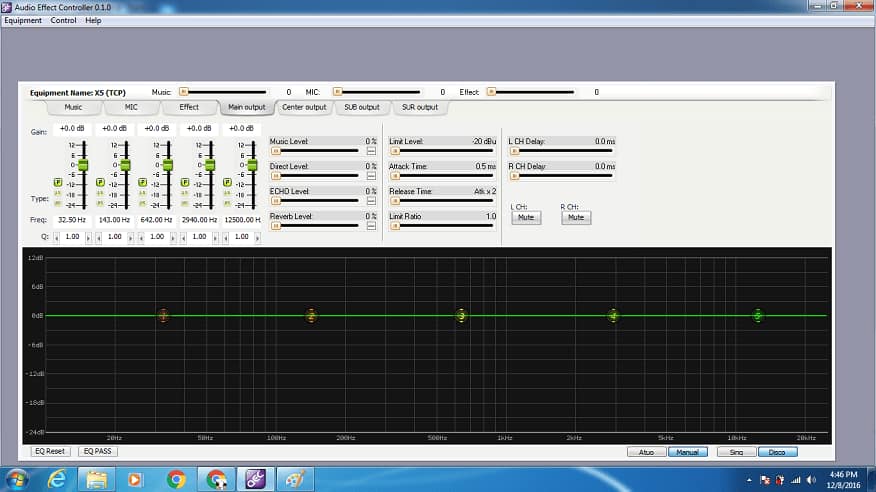Select P filter type for 32.50 Hz band
This screenshot has height=492, width=876.
[58, 183]
